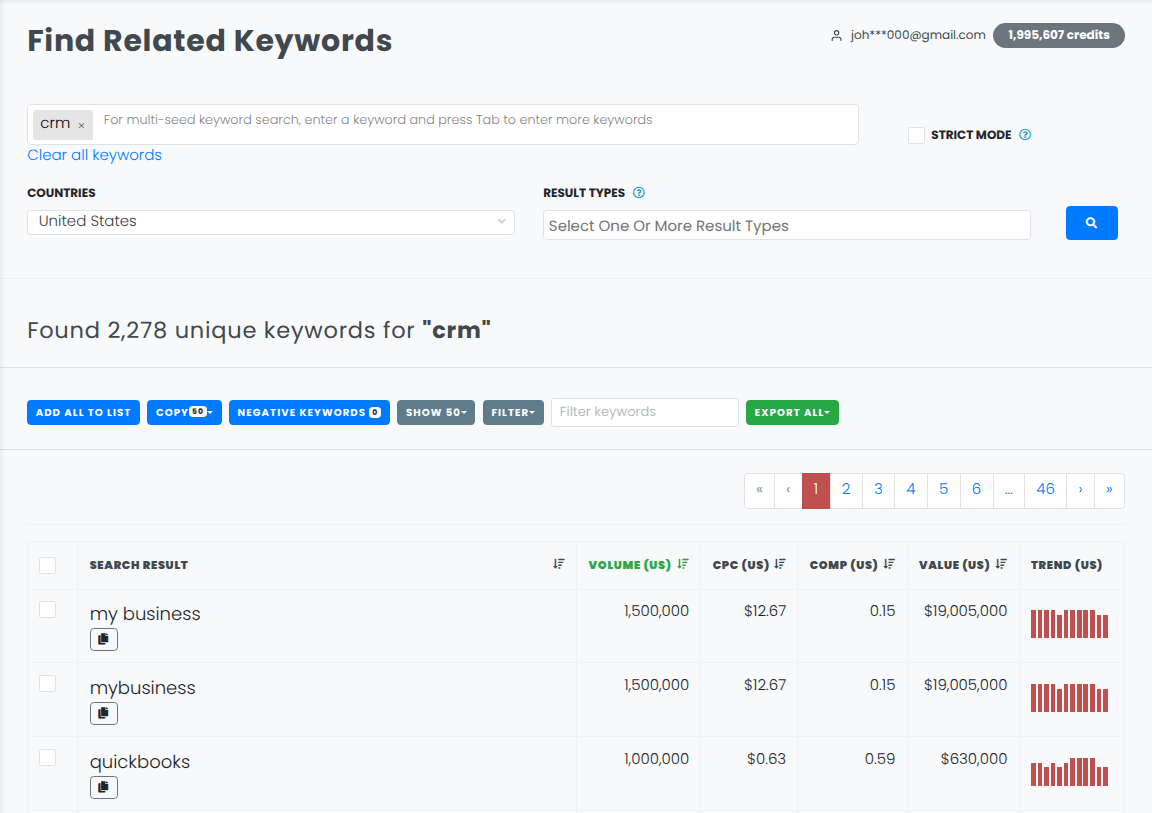Open the Result Types selector
Screen dimensions: 1152x813
click(x=786, y=225)
